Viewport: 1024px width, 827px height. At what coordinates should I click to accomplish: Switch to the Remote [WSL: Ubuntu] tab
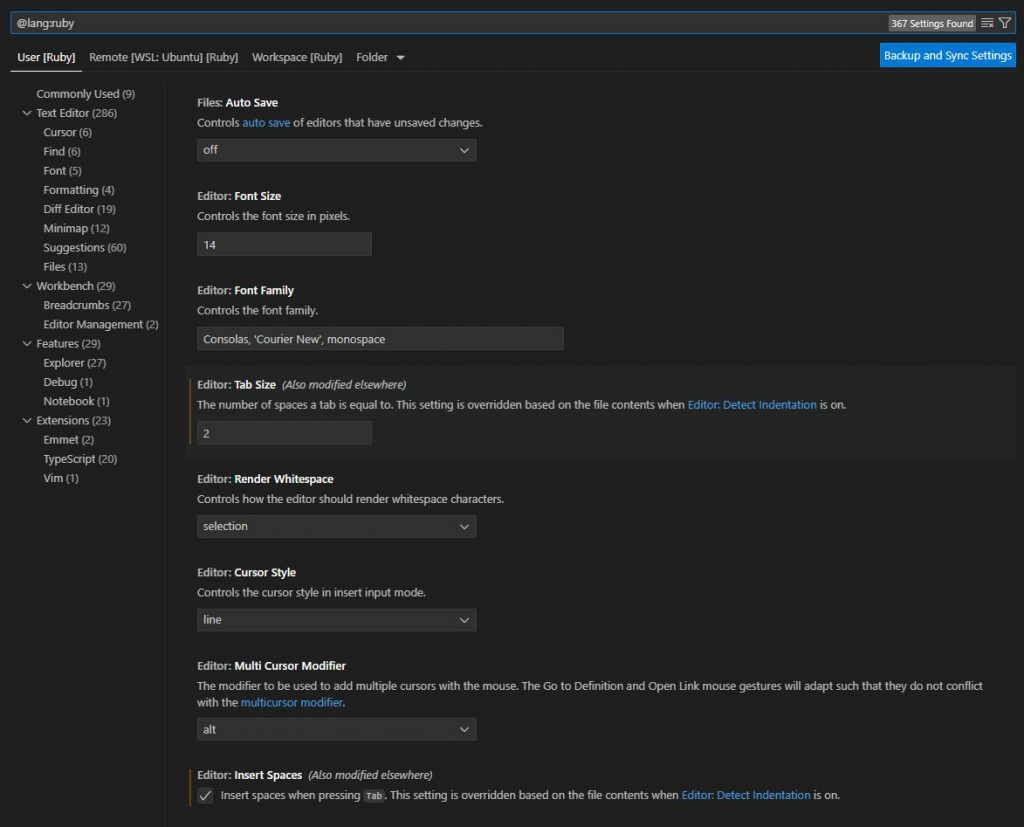tap(163, 57)
